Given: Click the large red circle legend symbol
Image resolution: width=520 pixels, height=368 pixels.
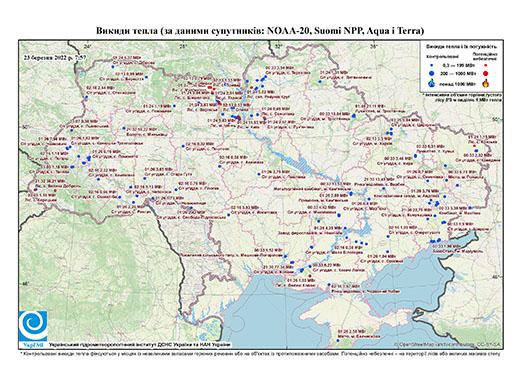Looking at the screenshot, I should click(x=485, y=73).
